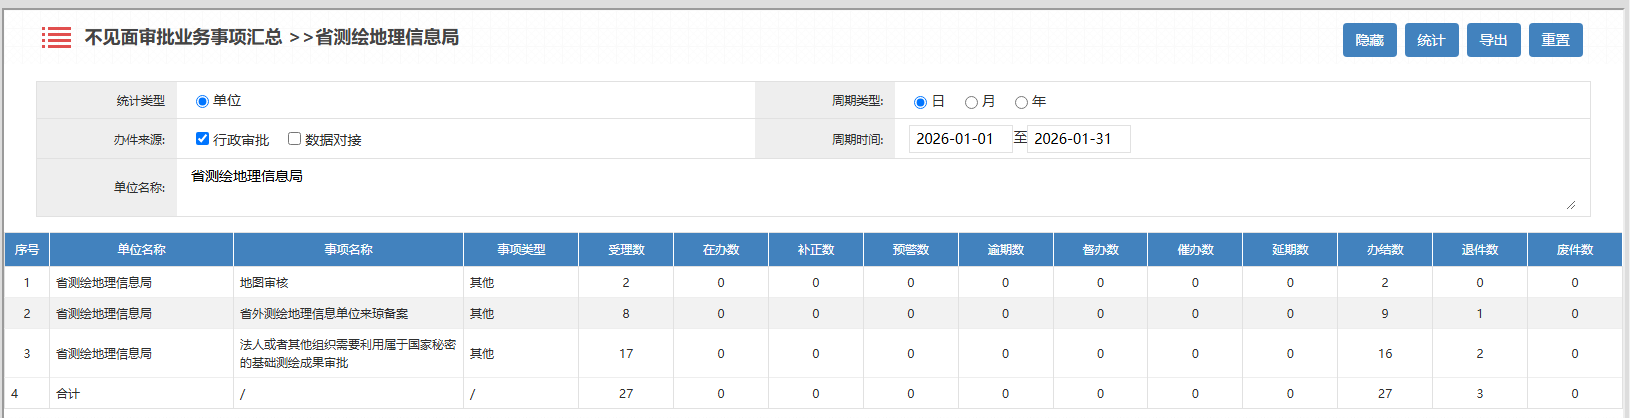Select the 单位 statistics type radio
The height and width of the screenshot is (418, 1630).
[x=202, y=101]
